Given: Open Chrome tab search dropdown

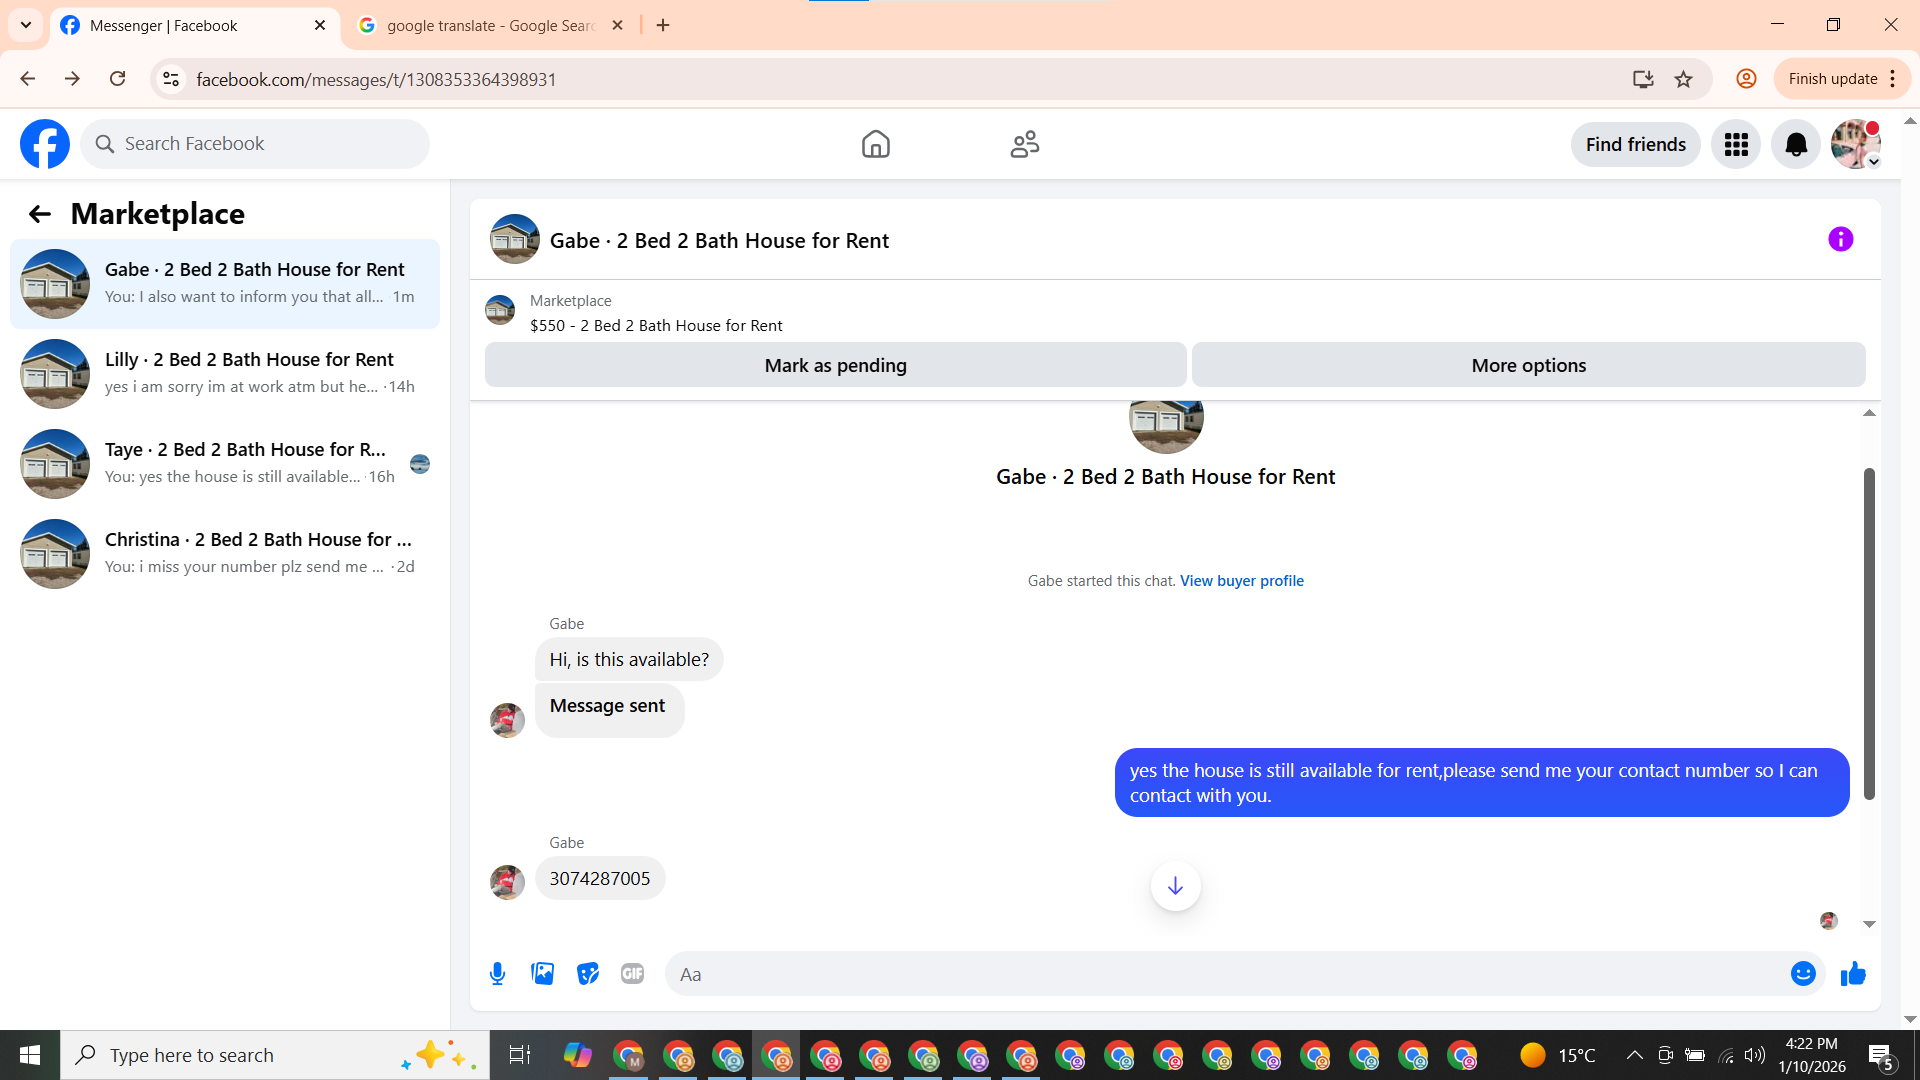Looking at the screenshot, I should coord(26,25).
